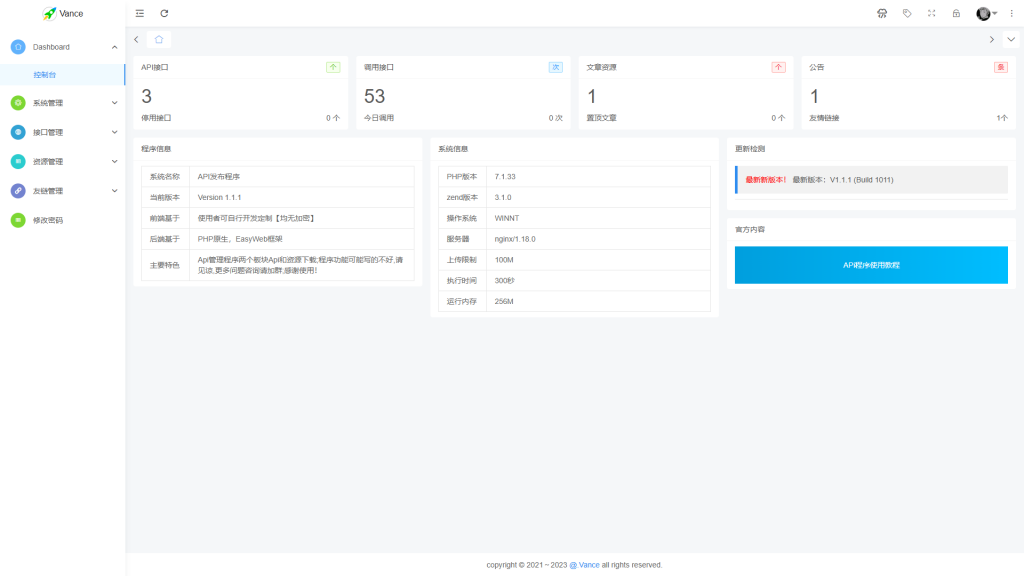
Task: Click the green badge on API接口 card
Action: click(x=333, y=67)
